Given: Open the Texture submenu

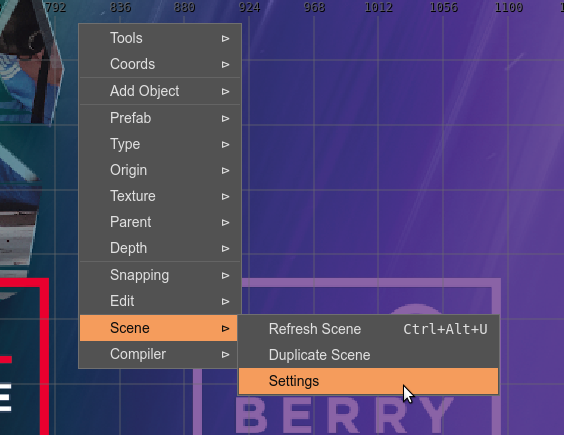Looking at the screenshot, I should pyautogui.click(x=160, y=196).
